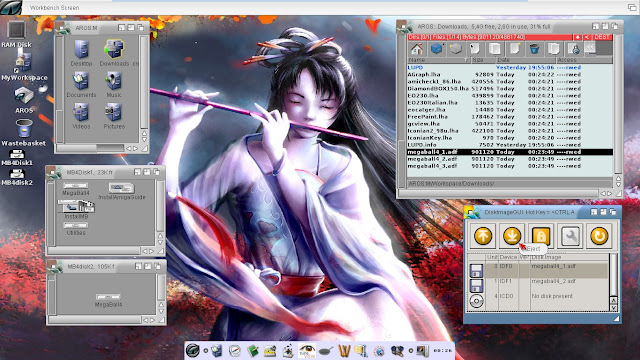Sort by the Size column header
Screen dimensions: 640x360
482,60
